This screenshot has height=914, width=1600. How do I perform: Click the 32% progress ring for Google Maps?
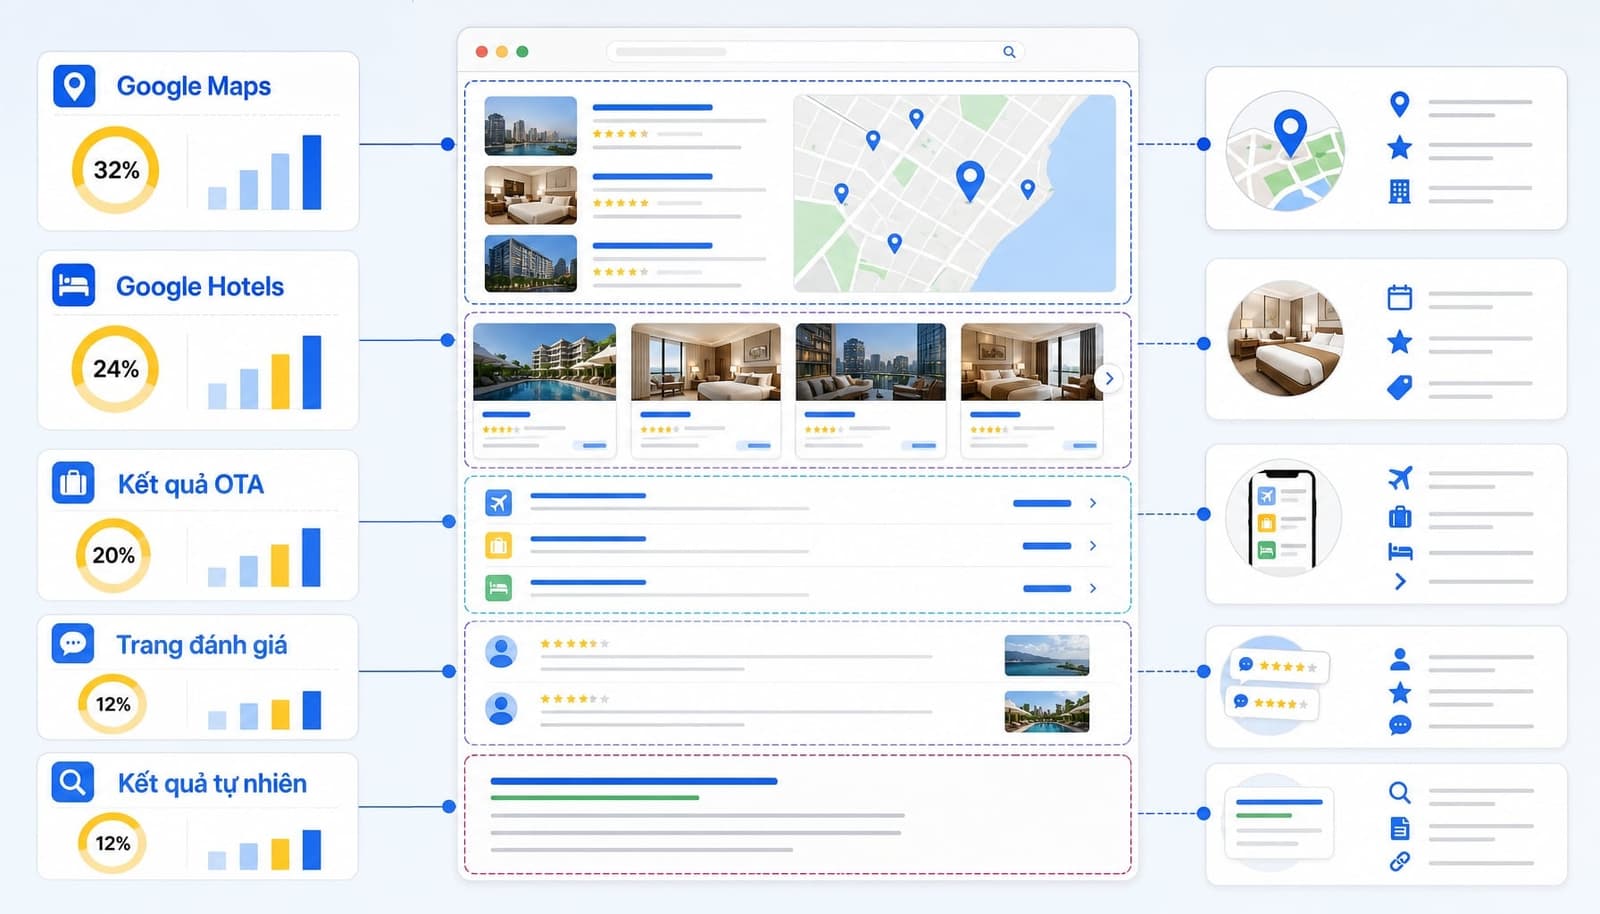pos(115,170)
